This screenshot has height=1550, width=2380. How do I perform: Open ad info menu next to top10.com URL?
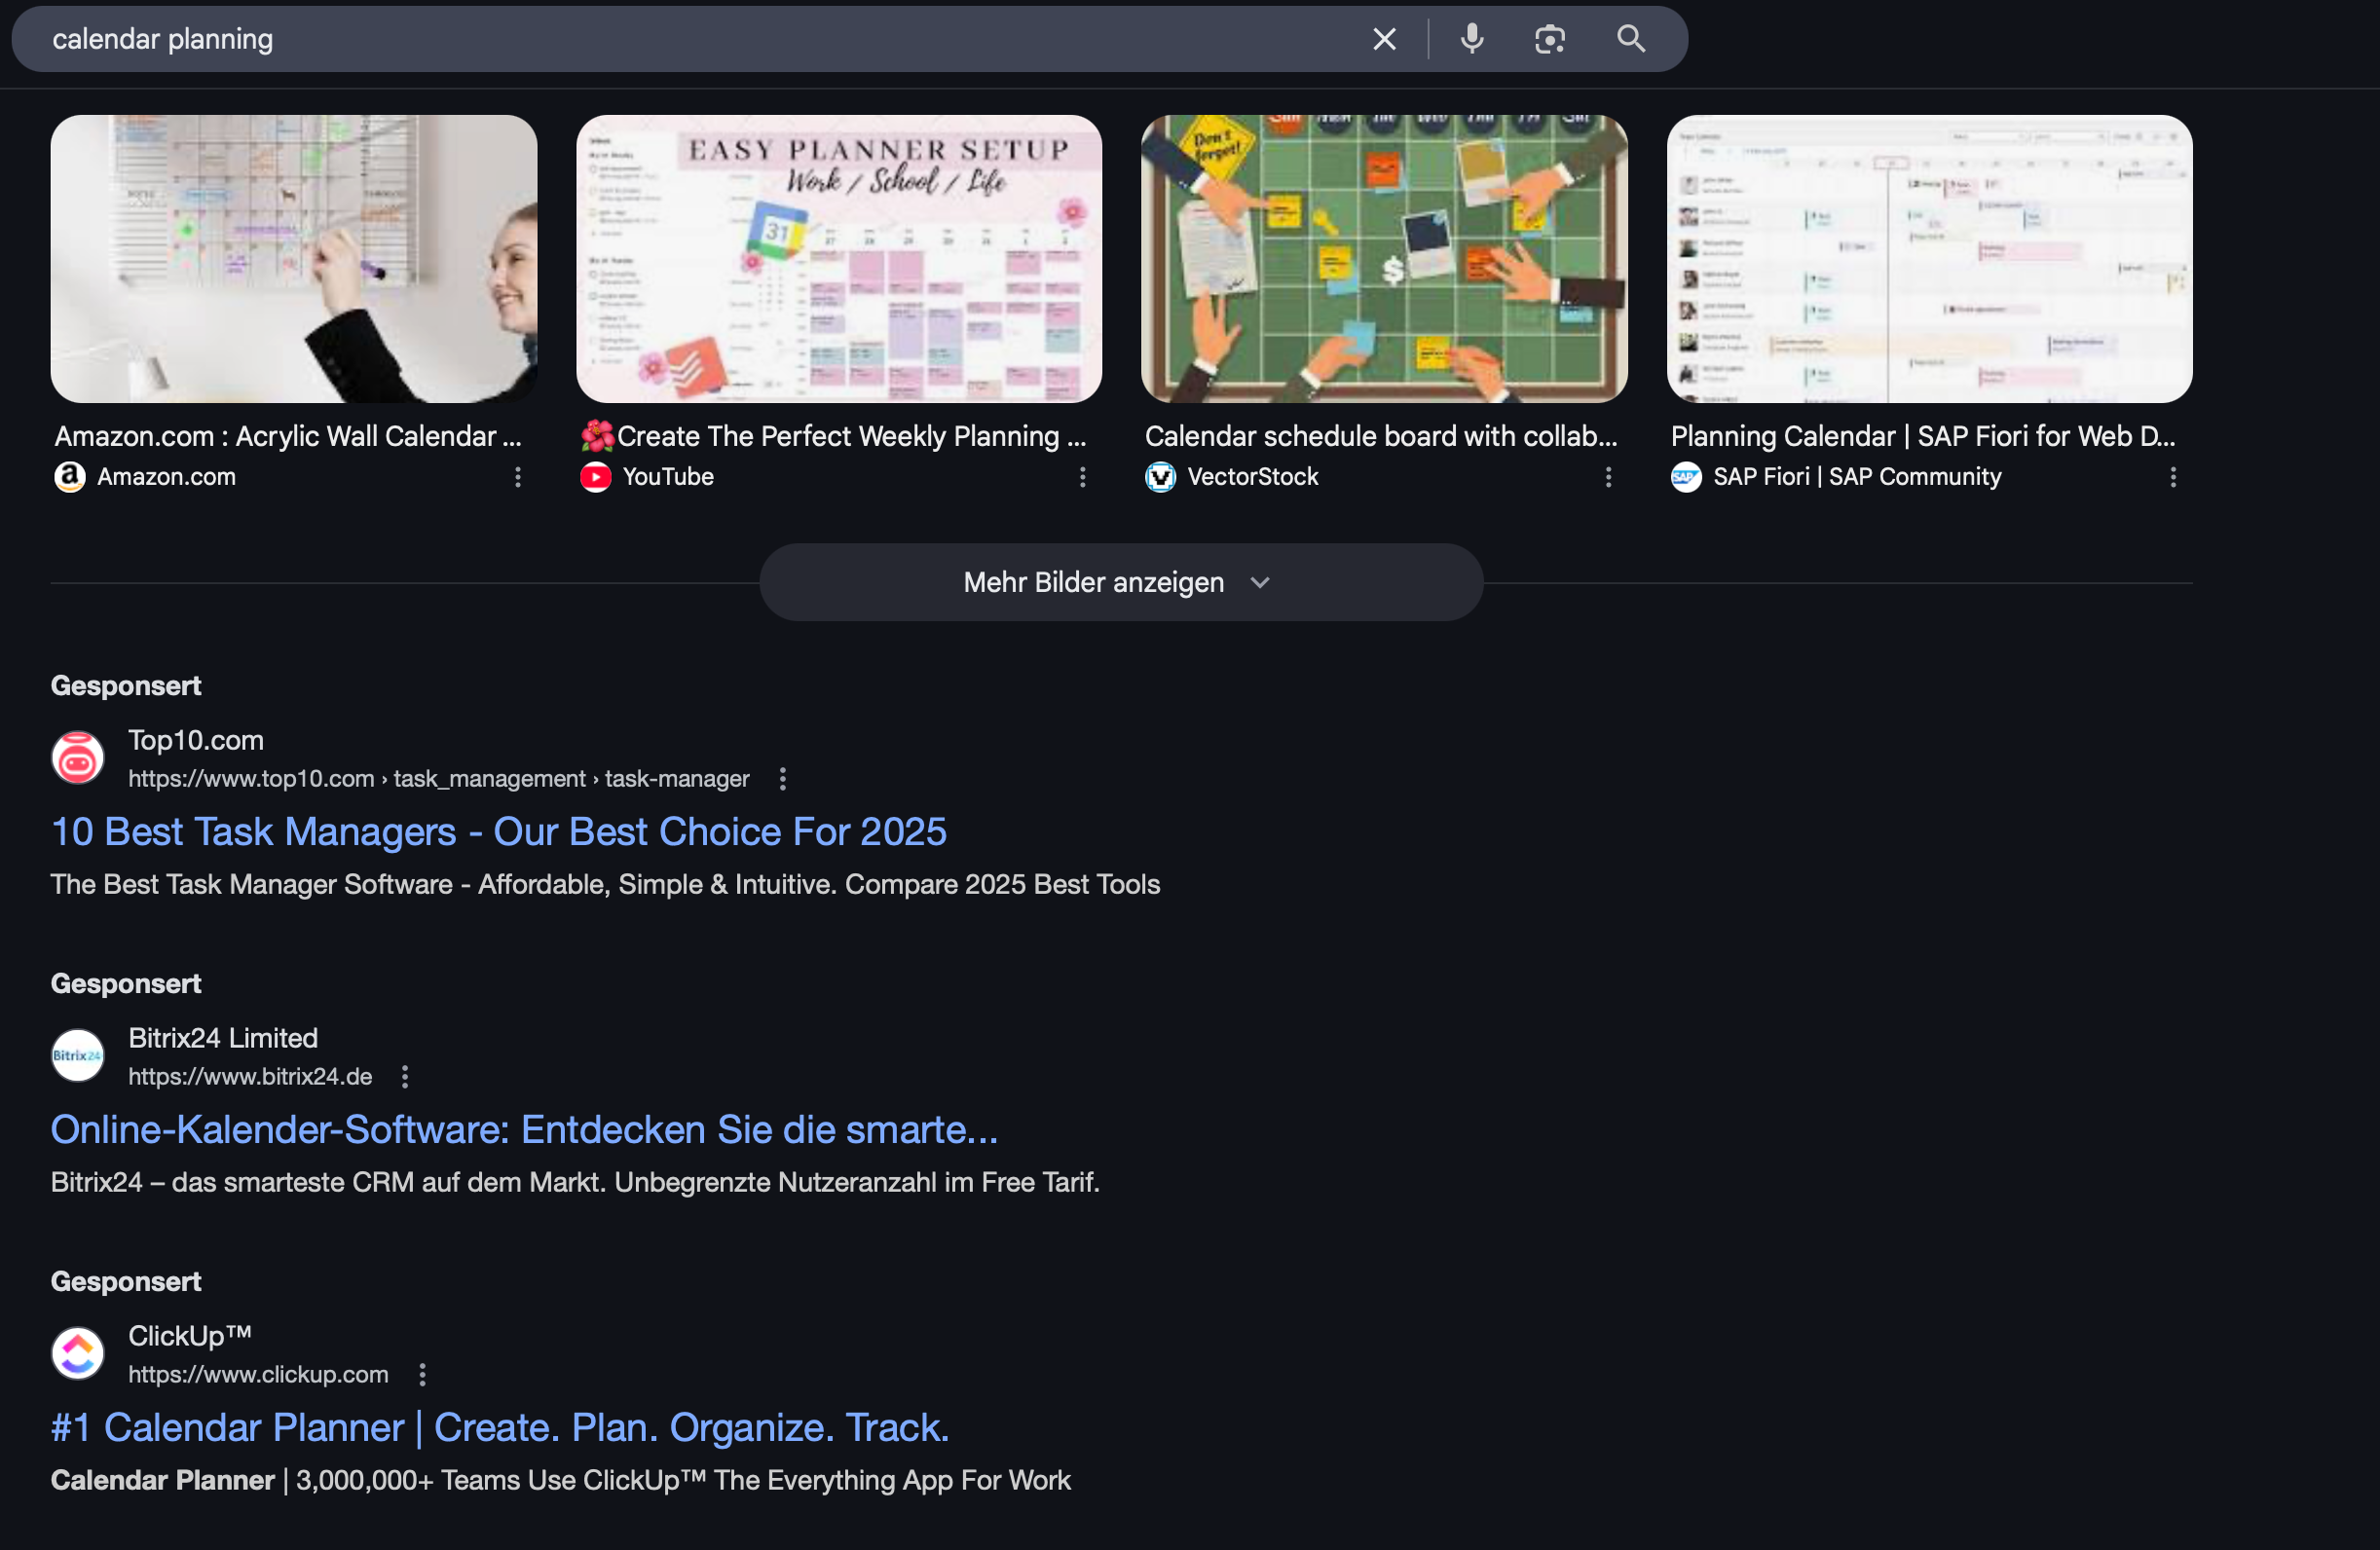(x=782, y=779)
